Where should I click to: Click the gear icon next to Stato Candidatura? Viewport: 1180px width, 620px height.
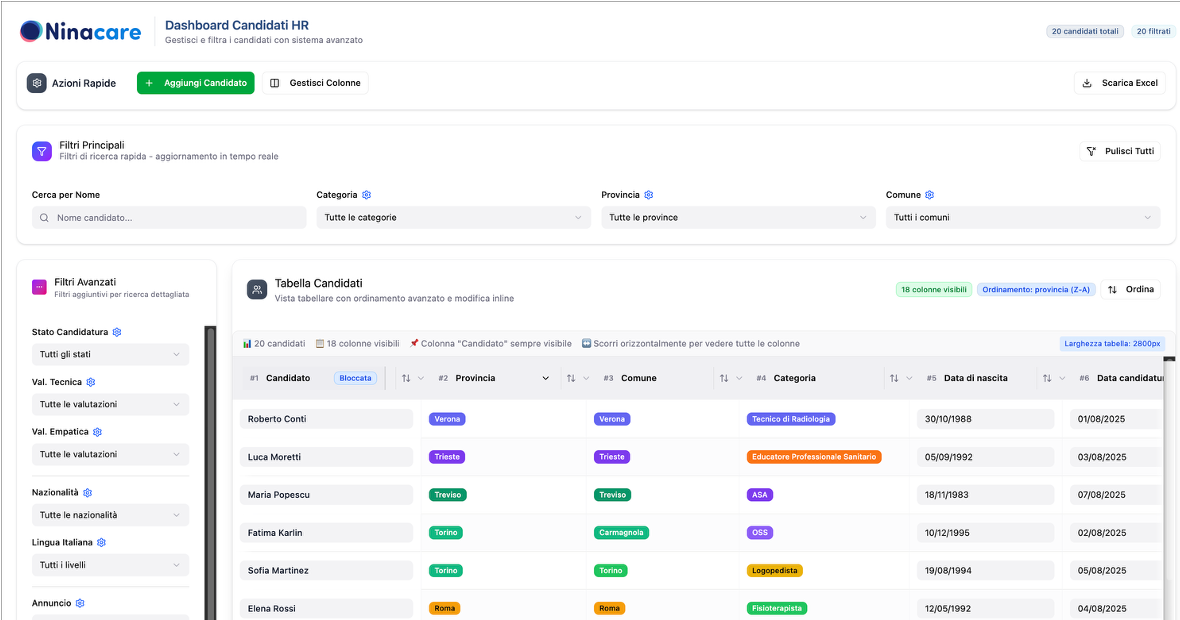[117, 332]
